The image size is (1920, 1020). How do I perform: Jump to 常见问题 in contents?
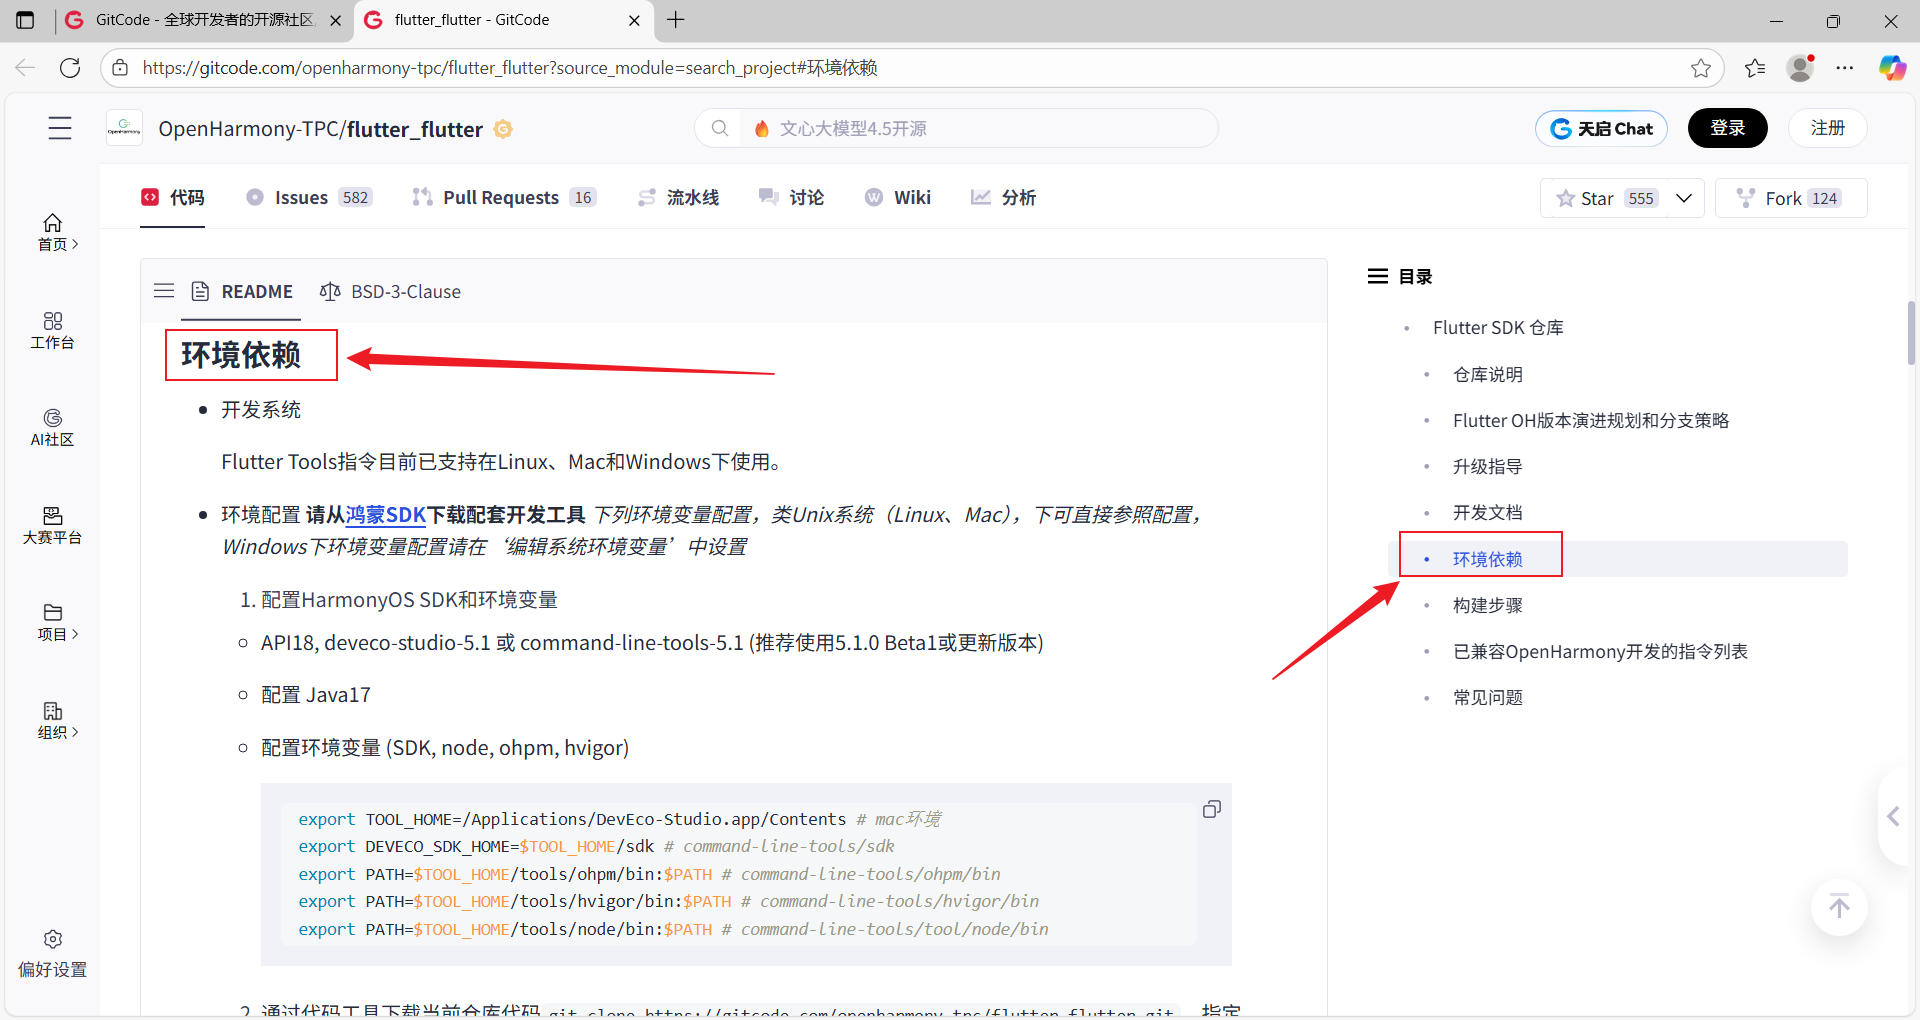point(1487,697)
